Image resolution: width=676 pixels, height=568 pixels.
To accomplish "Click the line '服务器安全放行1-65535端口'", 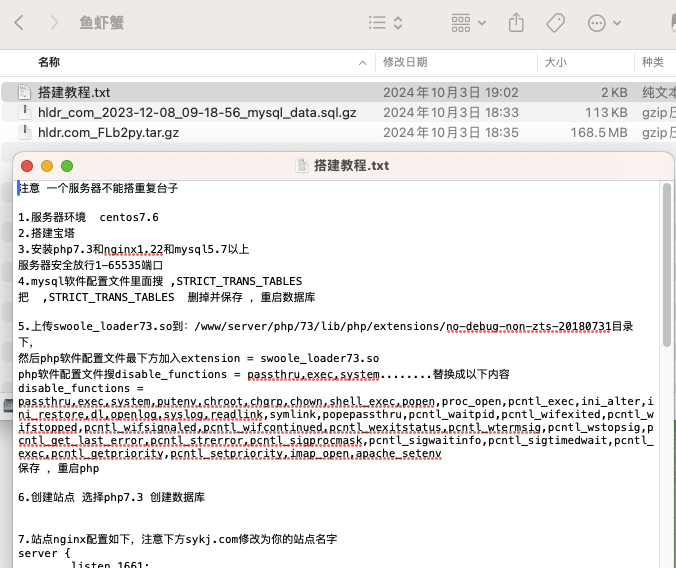I will 90,265.
